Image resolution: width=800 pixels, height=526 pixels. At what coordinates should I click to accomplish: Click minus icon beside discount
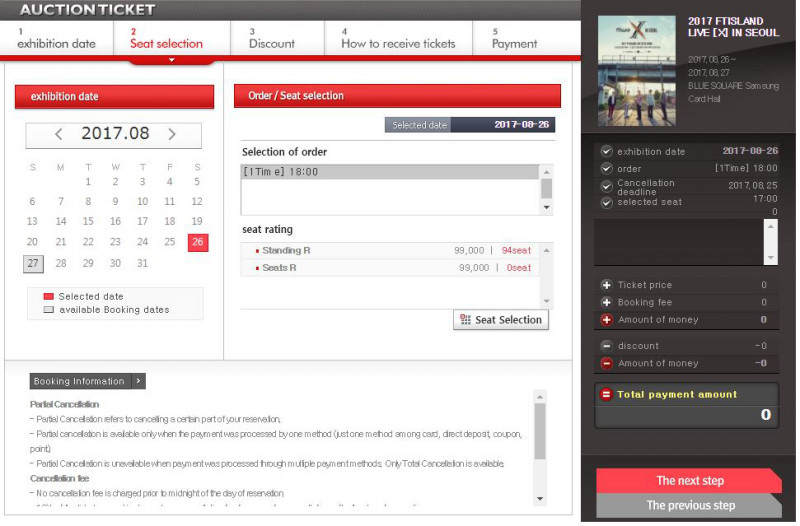pos(606,346)
